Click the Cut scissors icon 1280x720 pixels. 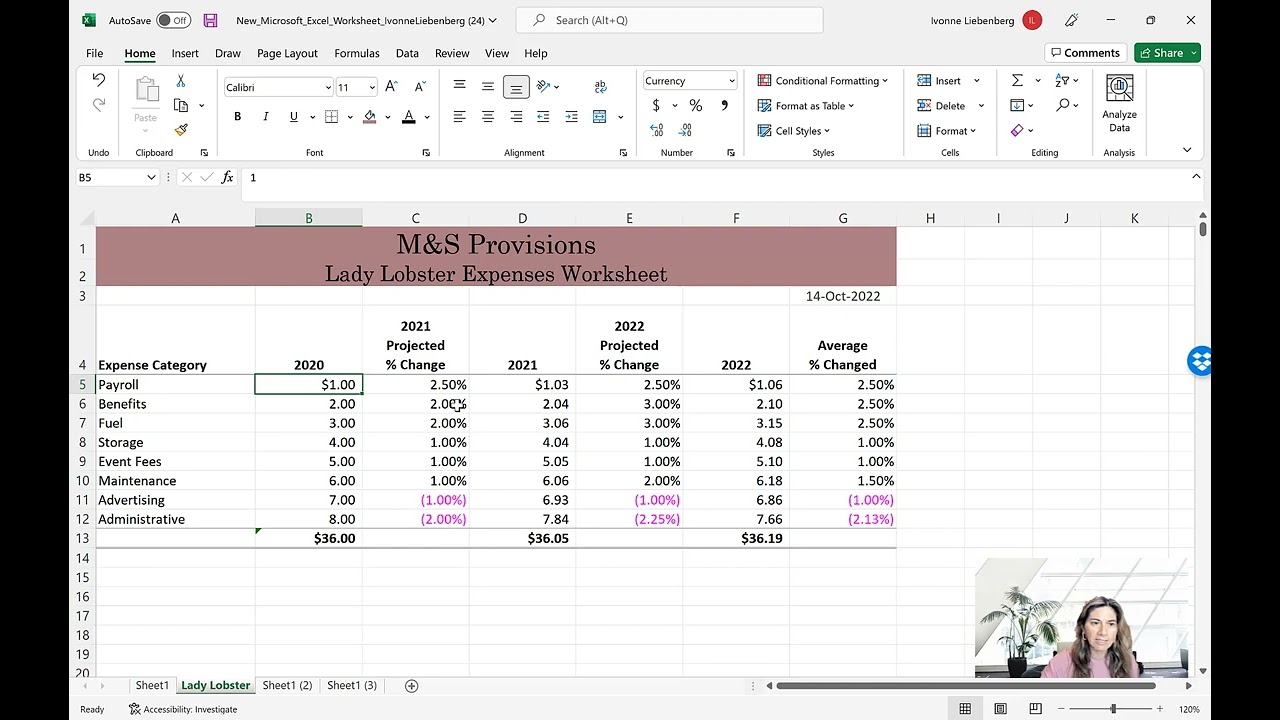tap(181, 80)
